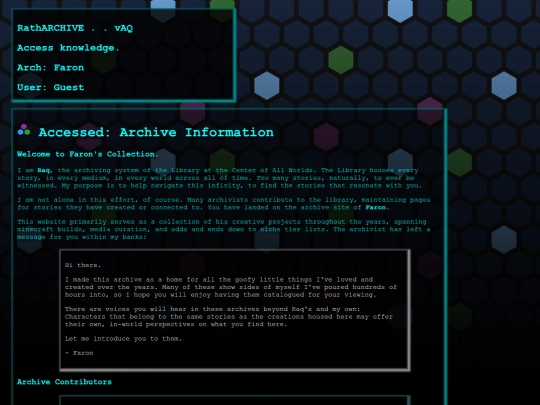Click the bold 'Raq' name in intro paragraph
This screenshot has height=405, width=540.
(x=43, y=170)
